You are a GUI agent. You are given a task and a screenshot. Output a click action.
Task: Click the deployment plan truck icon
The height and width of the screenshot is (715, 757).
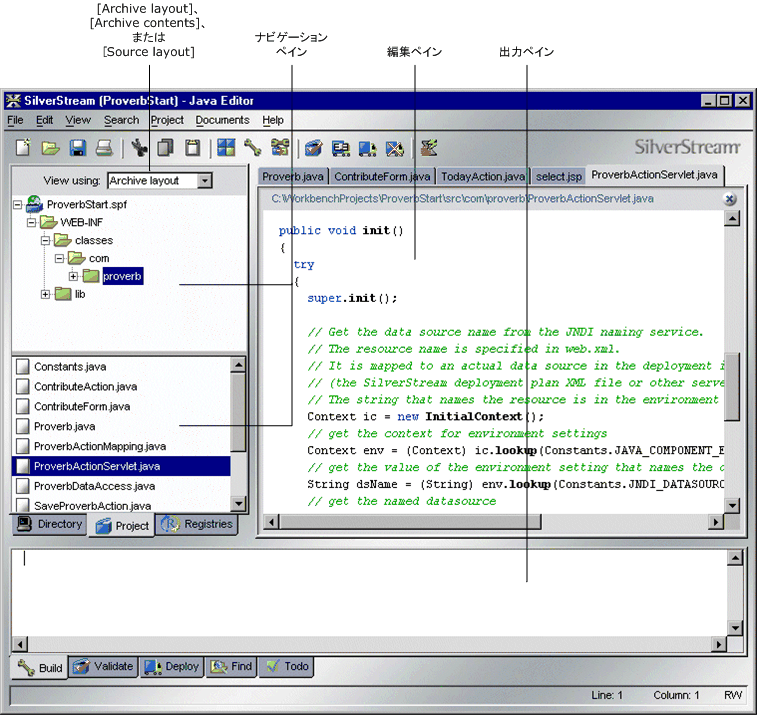(x=341, y=148)
